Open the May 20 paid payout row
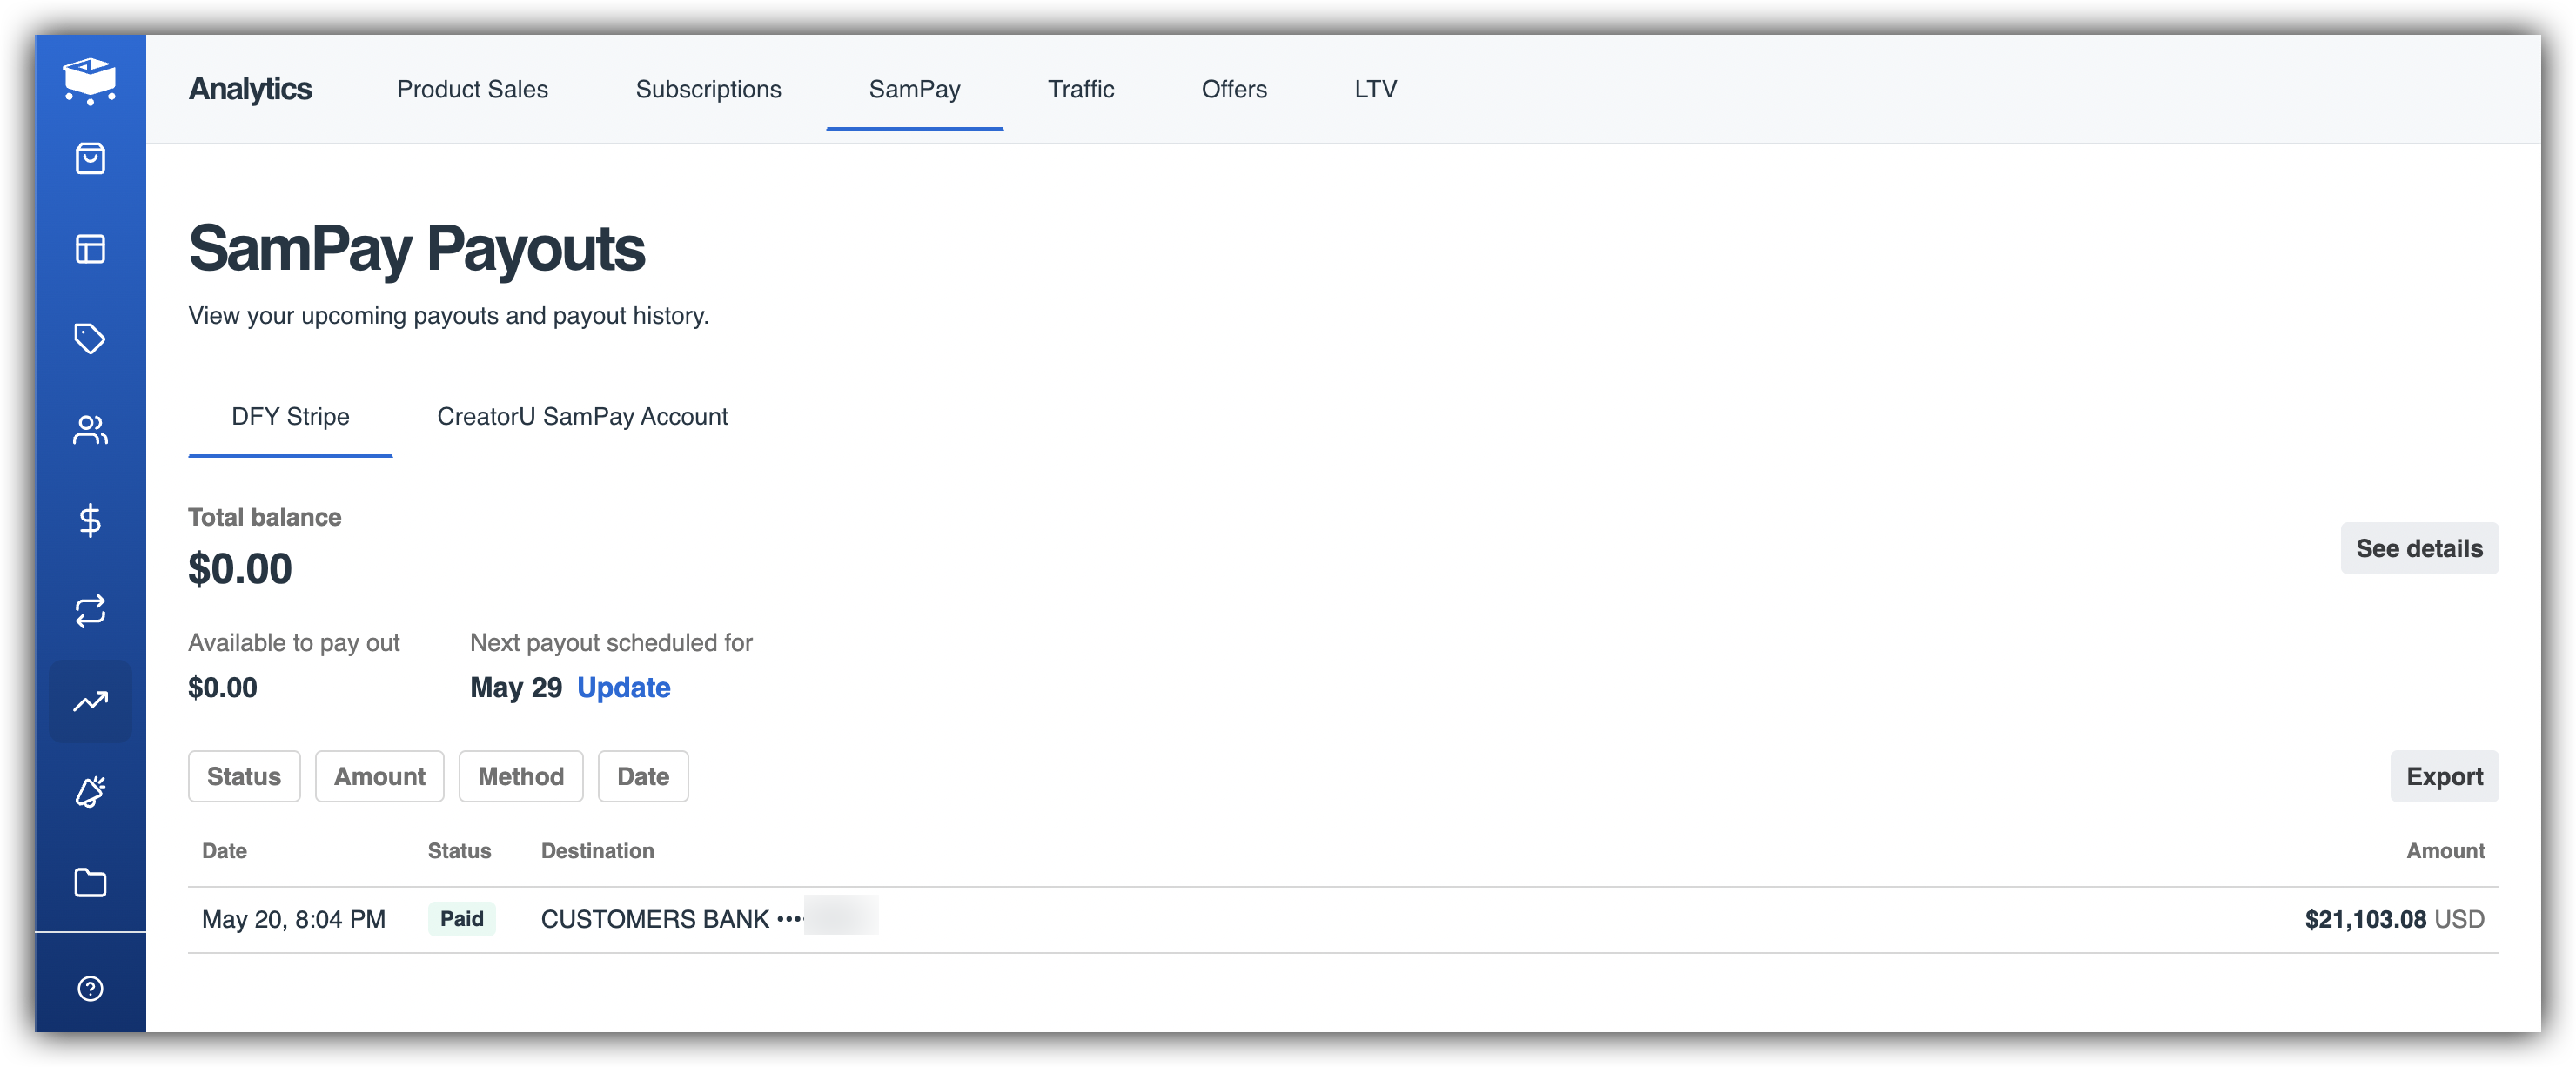 click(1342, 919)
